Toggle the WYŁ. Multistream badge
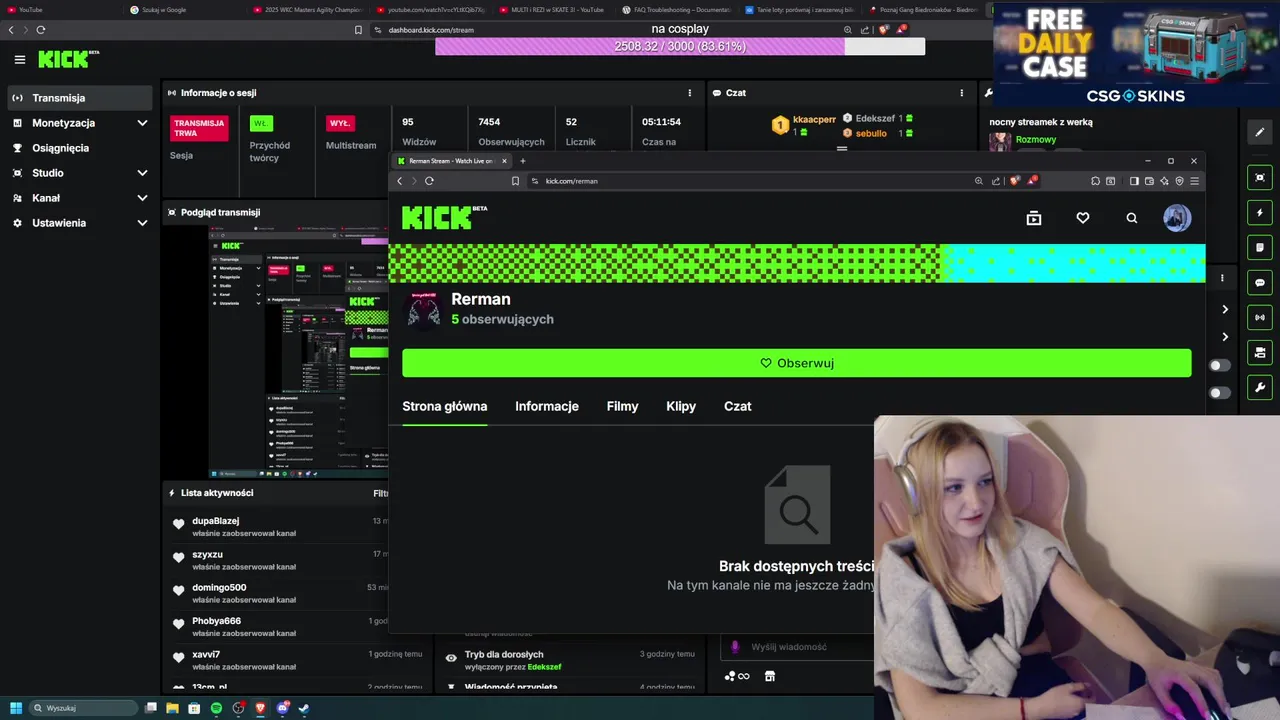The image size is (1280, 720). [x=340, y=124]
